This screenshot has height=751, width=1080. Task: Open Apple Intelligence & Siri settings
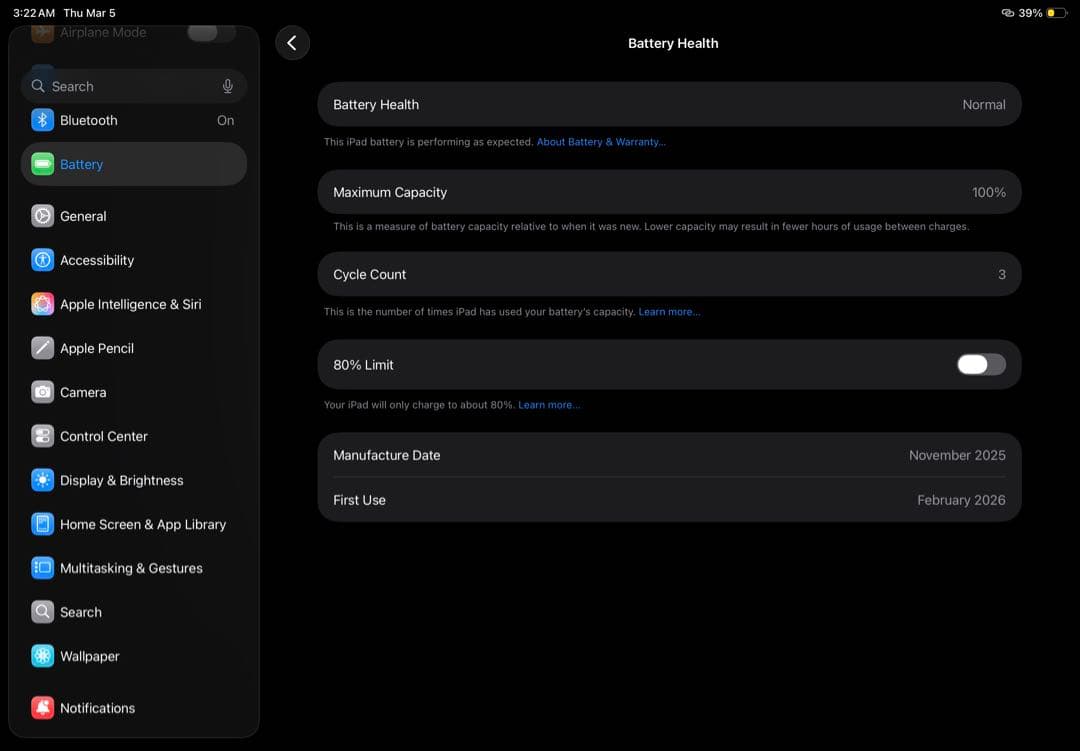[134, 304]
